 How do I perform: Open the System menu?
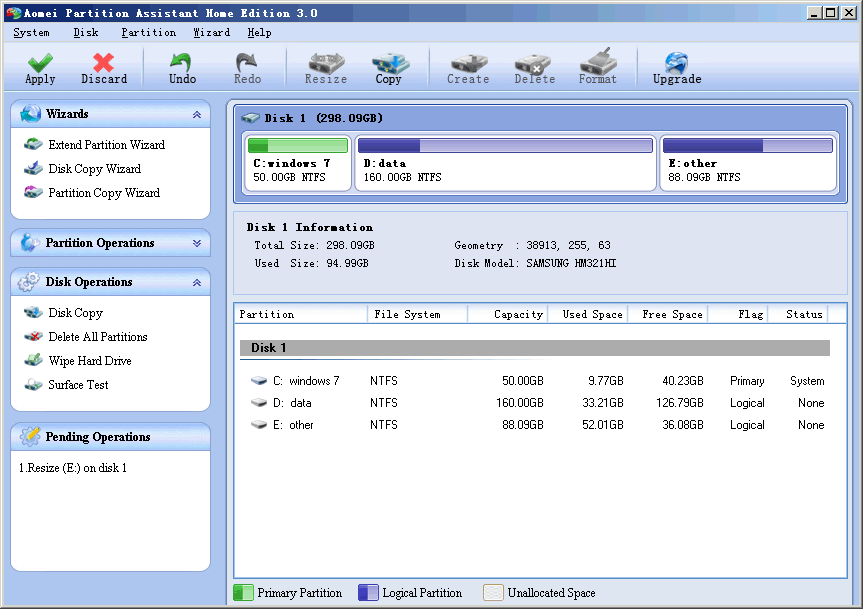(x=31, y=32)
